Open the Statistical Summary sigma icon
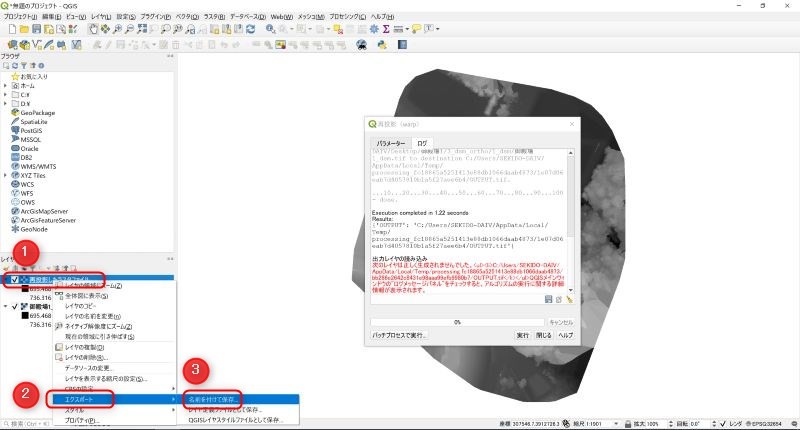 click(386, 30)
